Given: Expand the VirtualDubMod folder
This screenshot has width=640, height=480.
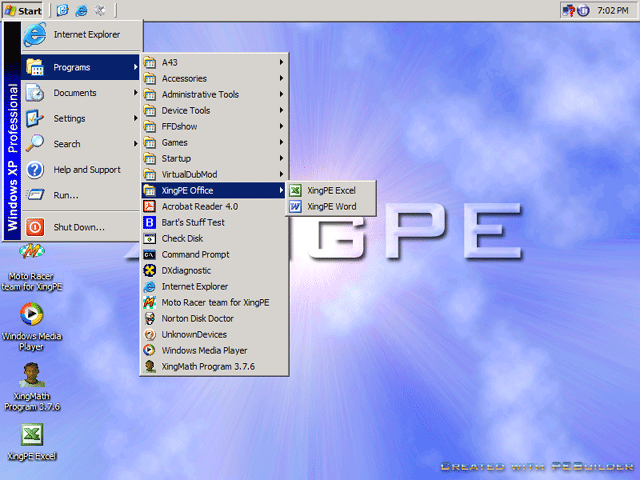Looking at the screenshot, I should pyautogui.click(x=213, y=174).
